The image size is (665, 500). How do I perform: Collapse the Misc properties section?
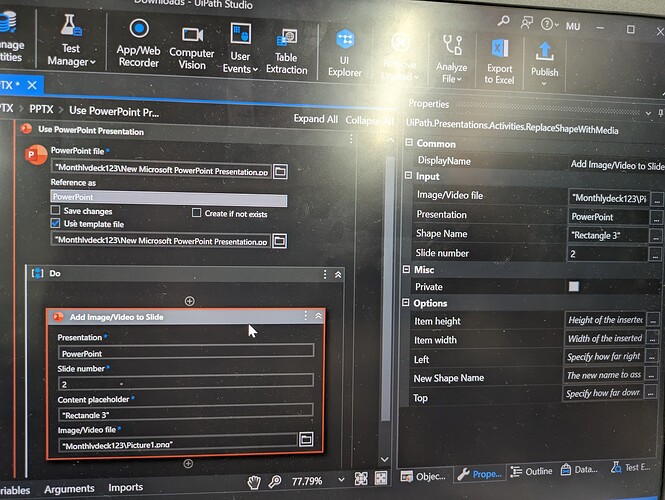point(406,269)
